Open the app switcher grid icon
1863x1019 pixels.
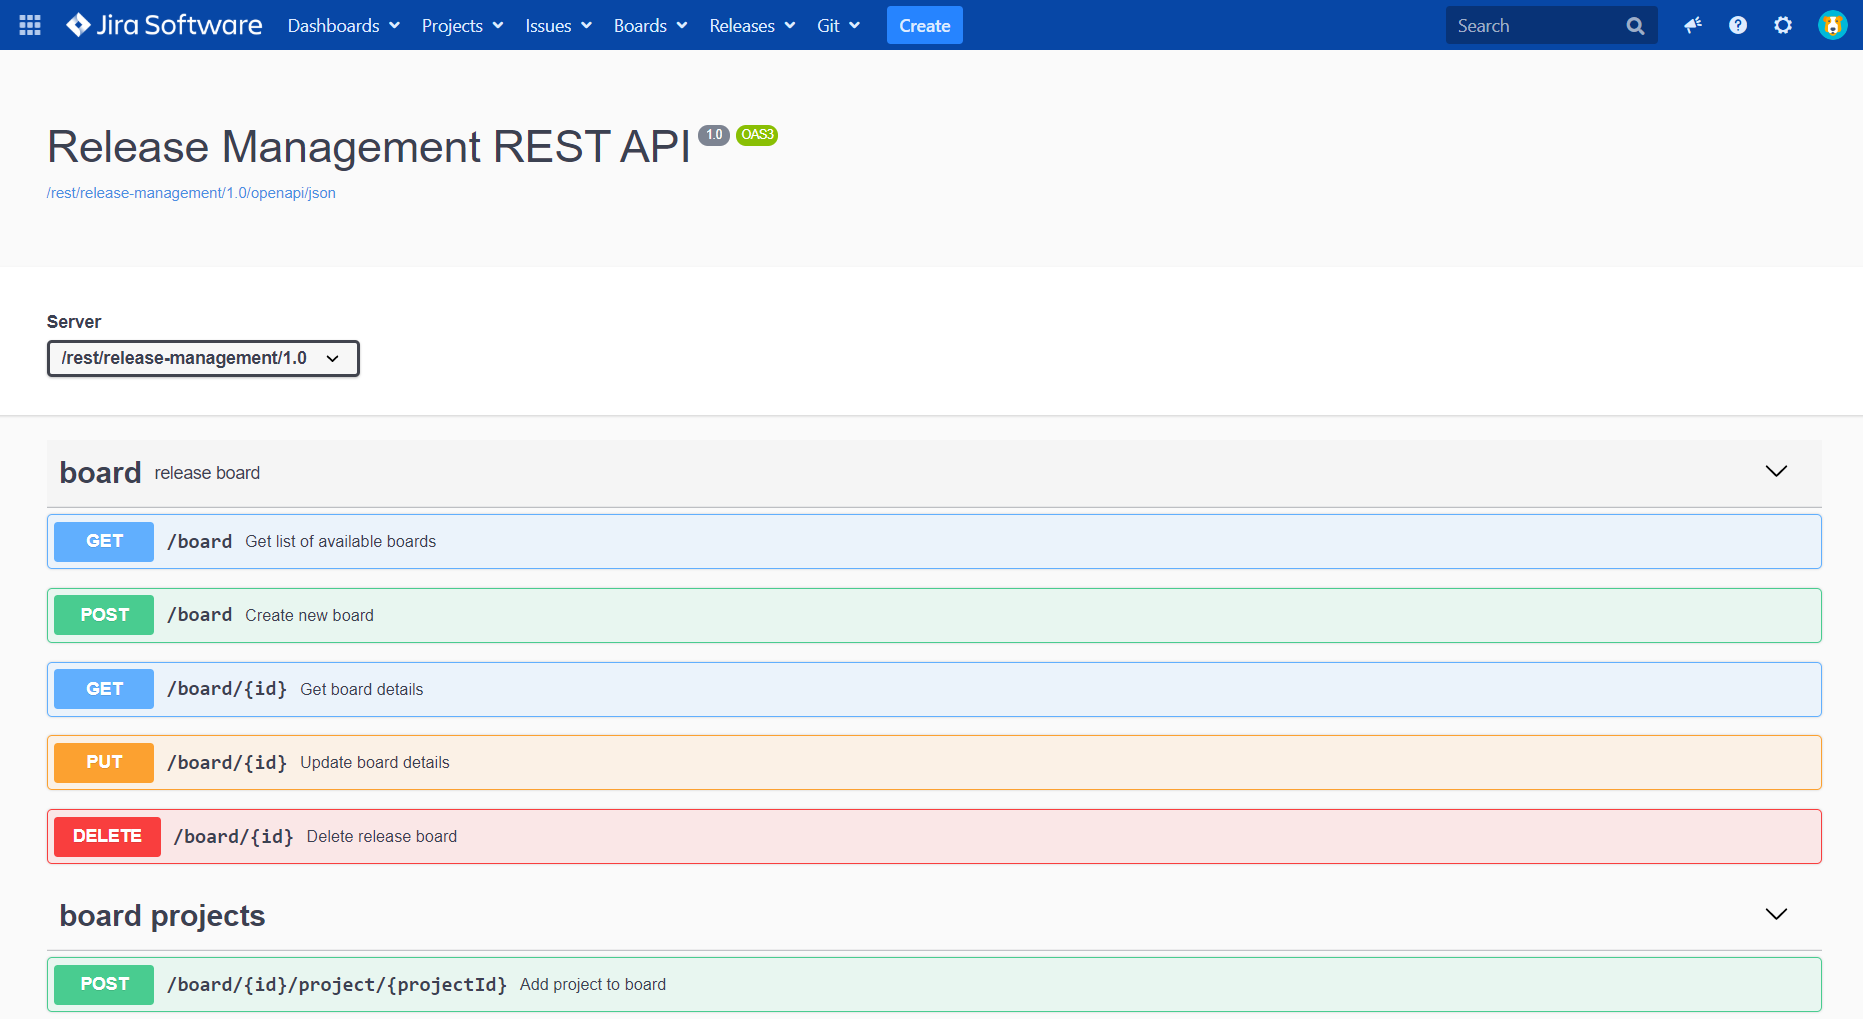(x=30, y=25)
